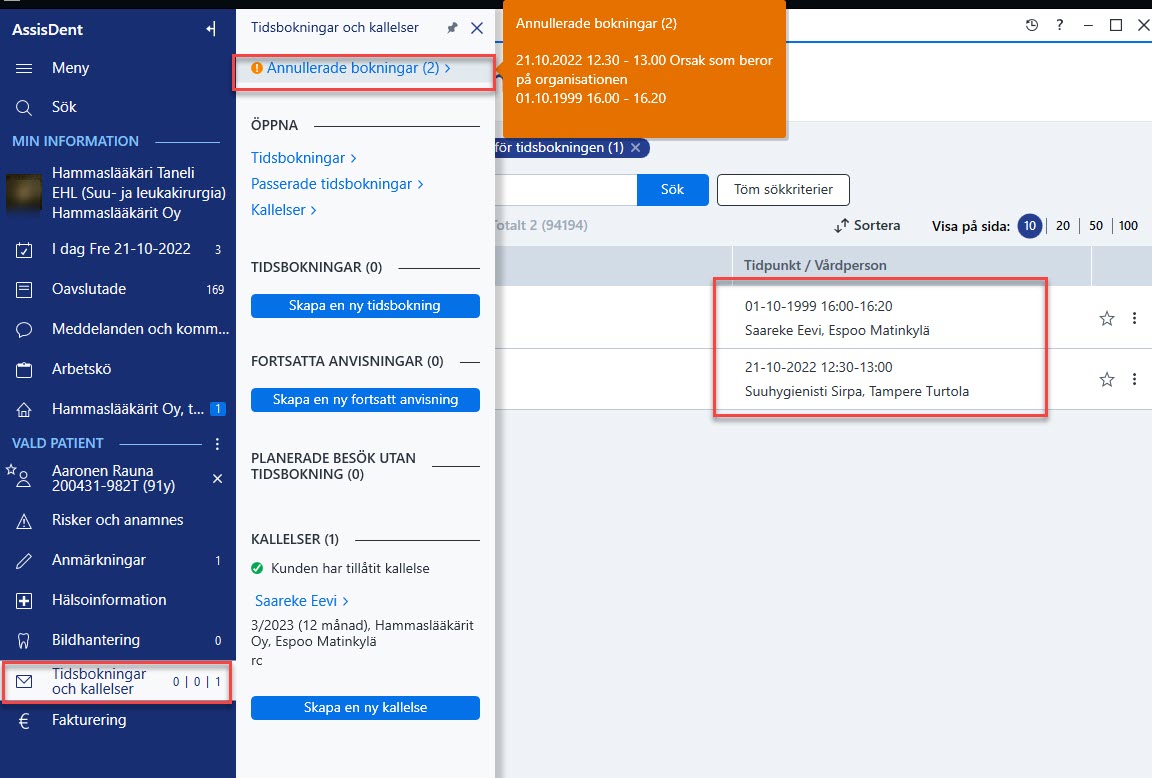The width and height of the screenshot is (1152, 778).
Task: Star the 21-10-2022 booking row
Action: click(x=1106, y=379)
